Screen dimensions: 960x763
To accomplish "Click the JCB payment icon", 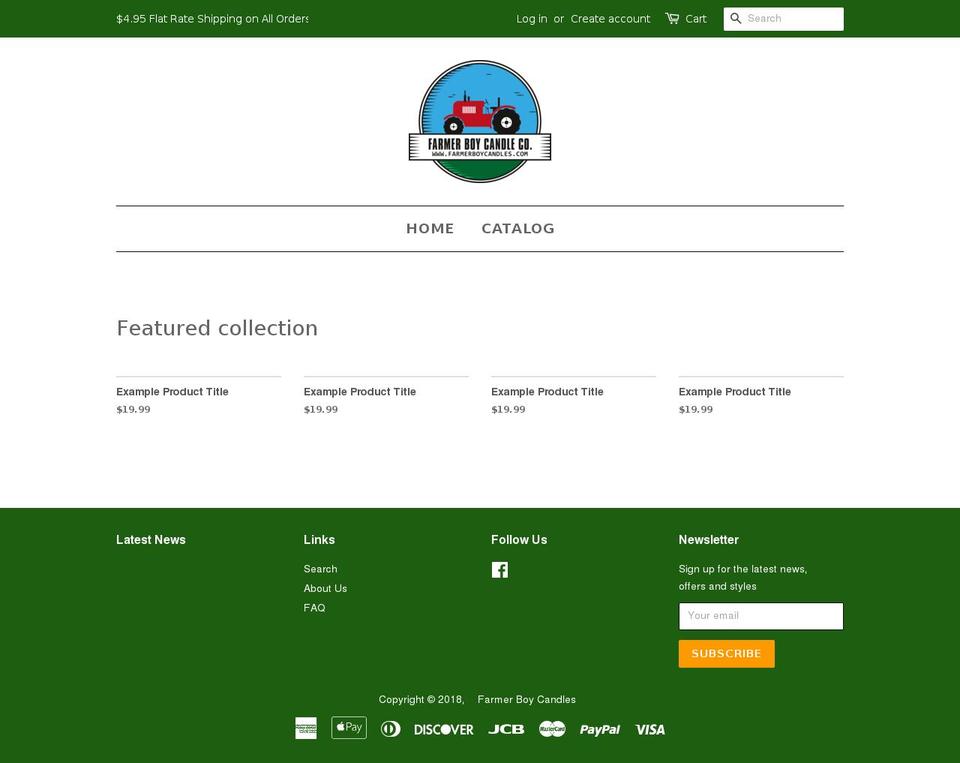I will pos(506,729).
